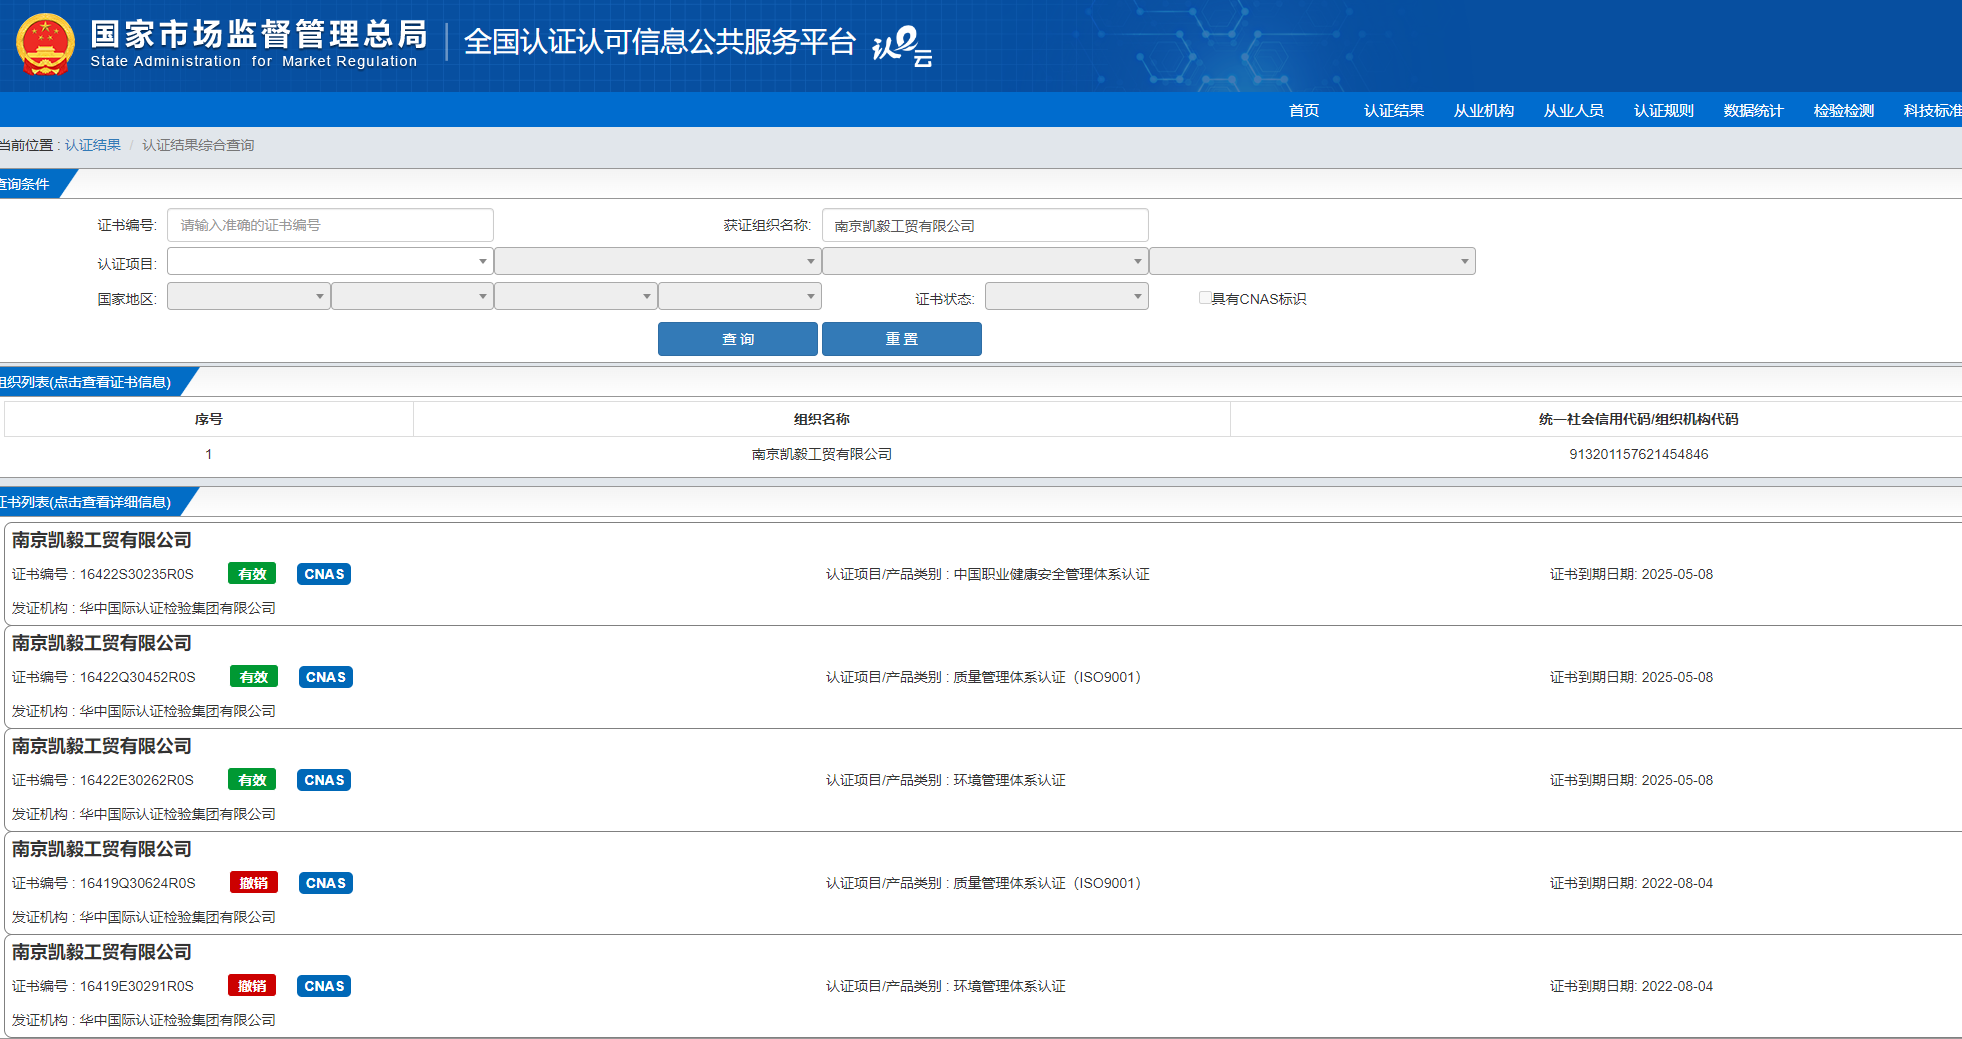
Task: Click CNAS badge for certificate 16419E30291R0S
Action: click(324, 986)
